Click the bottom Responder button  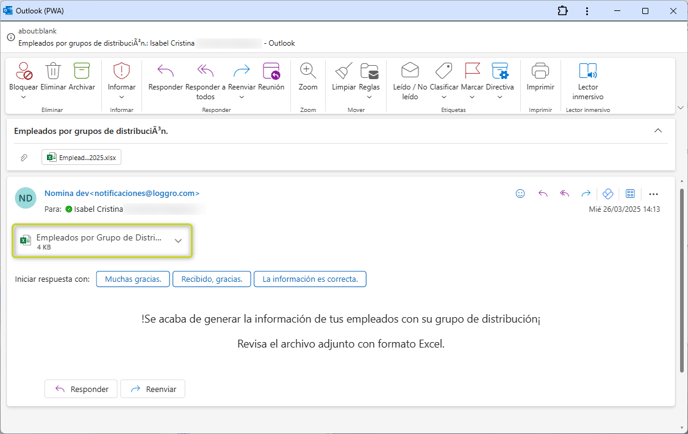tap(81, 389)
